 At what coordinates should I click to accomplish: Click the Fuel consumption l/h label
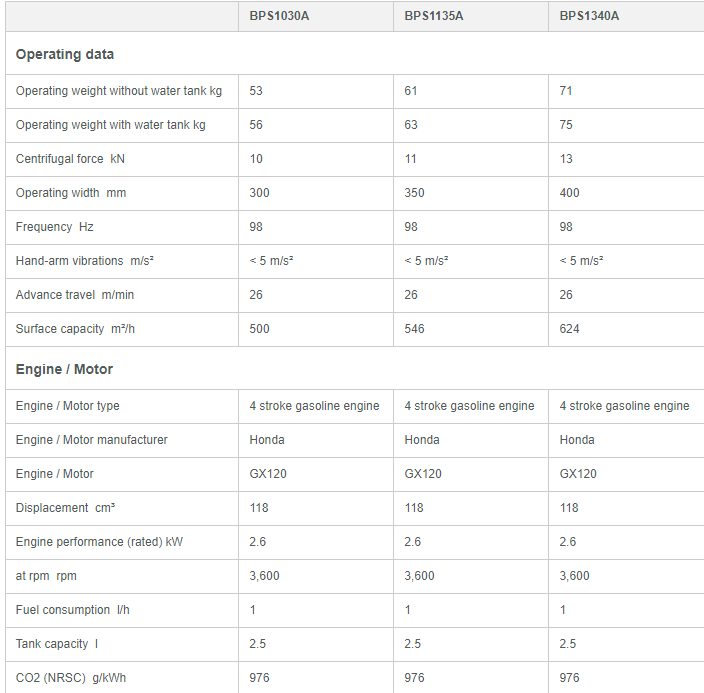click(x=73, y=610)
